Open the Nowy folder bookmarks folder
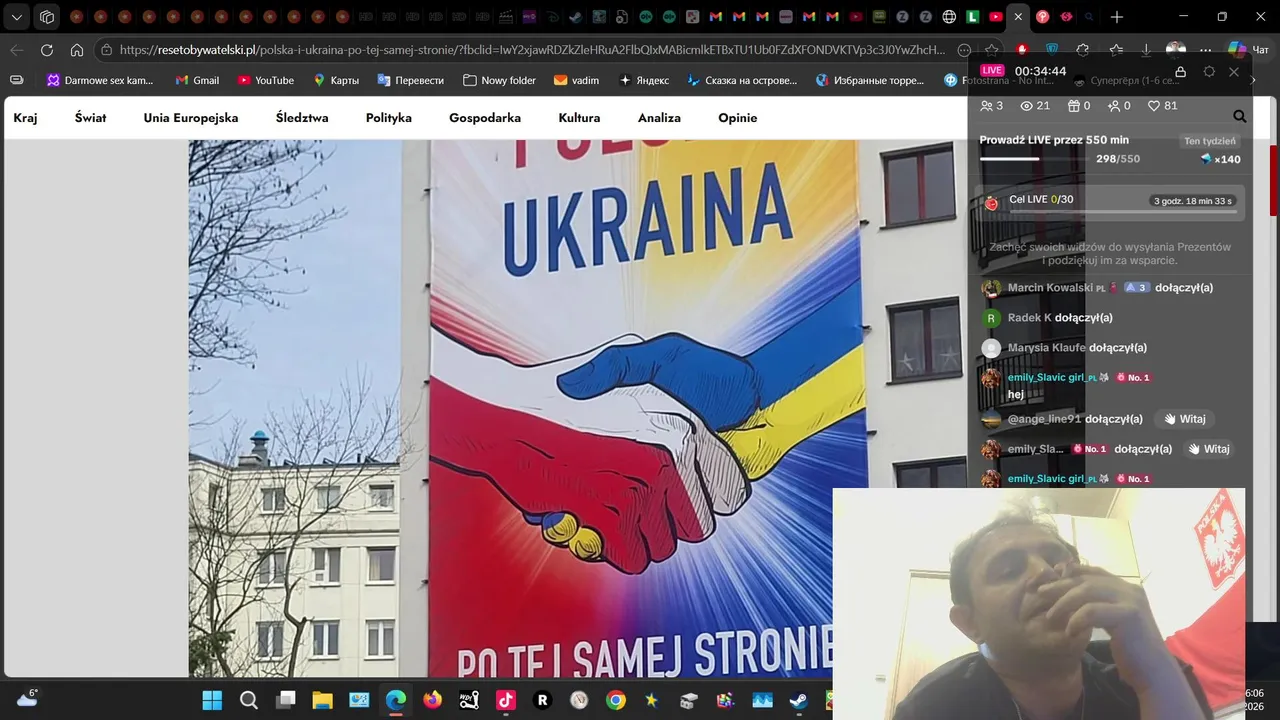This screenshot has width=1280, height=720. coord(499,80)
